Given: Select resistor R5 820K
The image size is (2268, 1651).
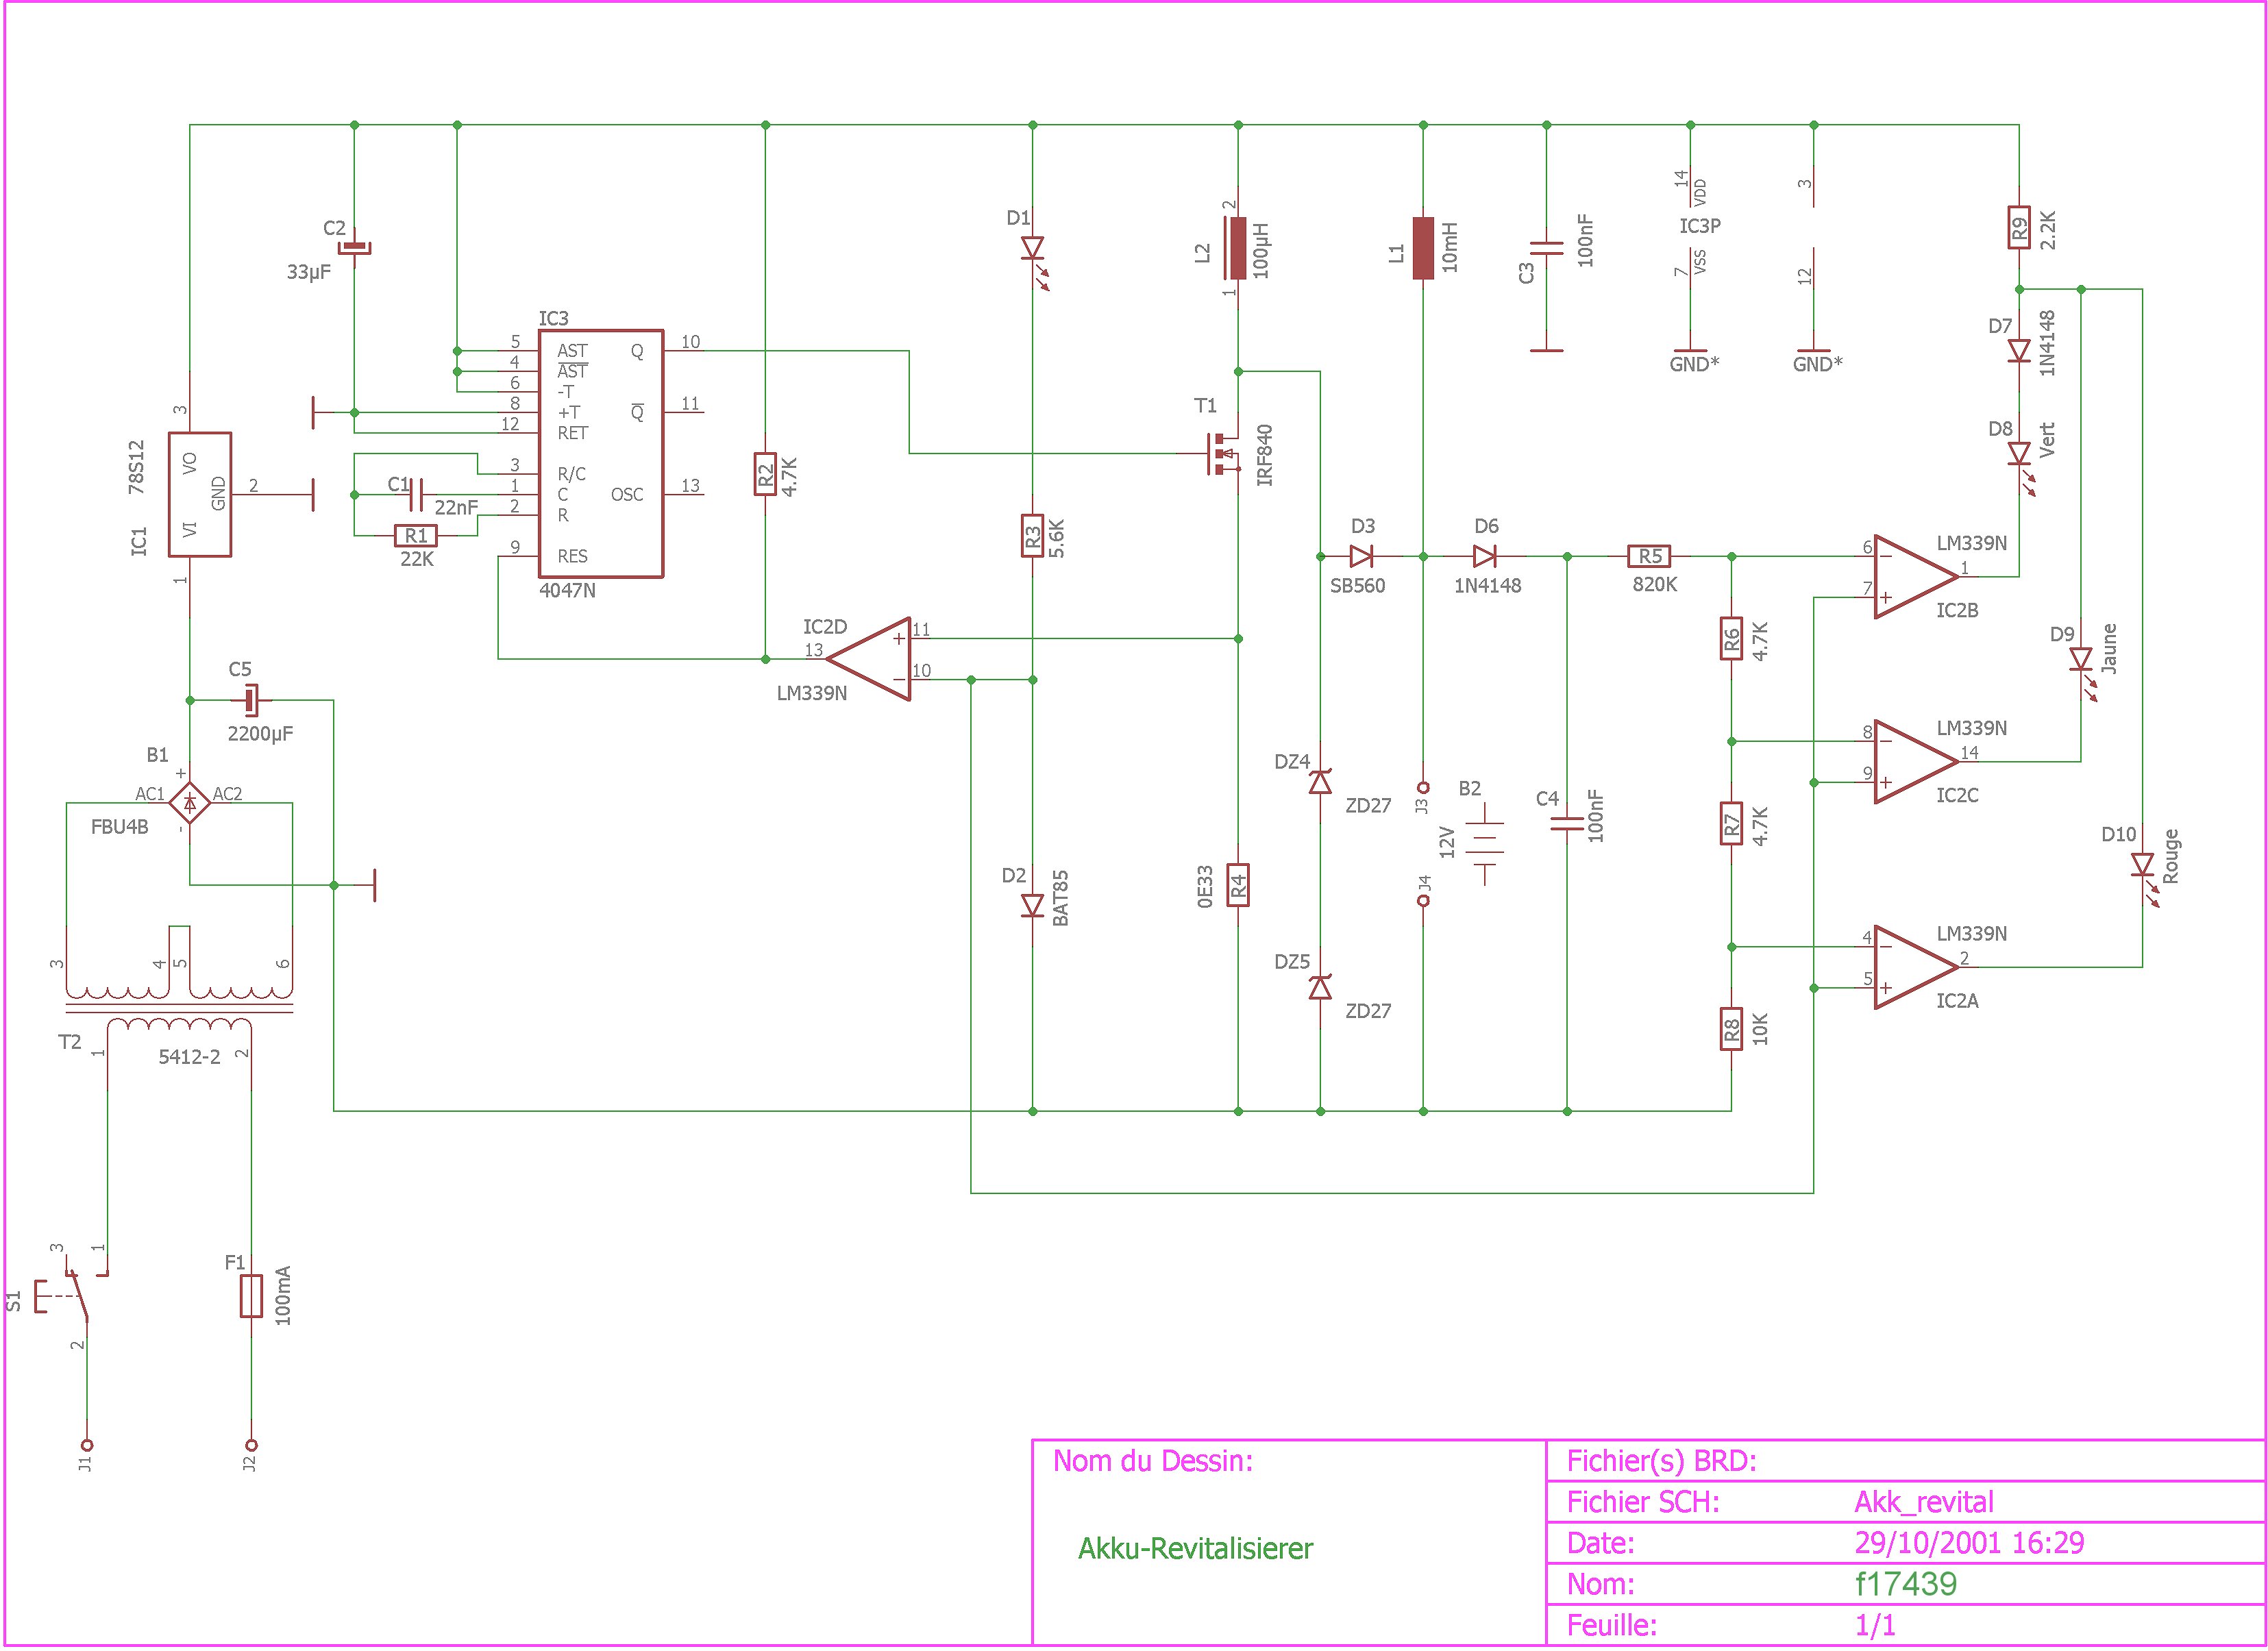Looking at the screenshot, I should [x=1649, y=556].
